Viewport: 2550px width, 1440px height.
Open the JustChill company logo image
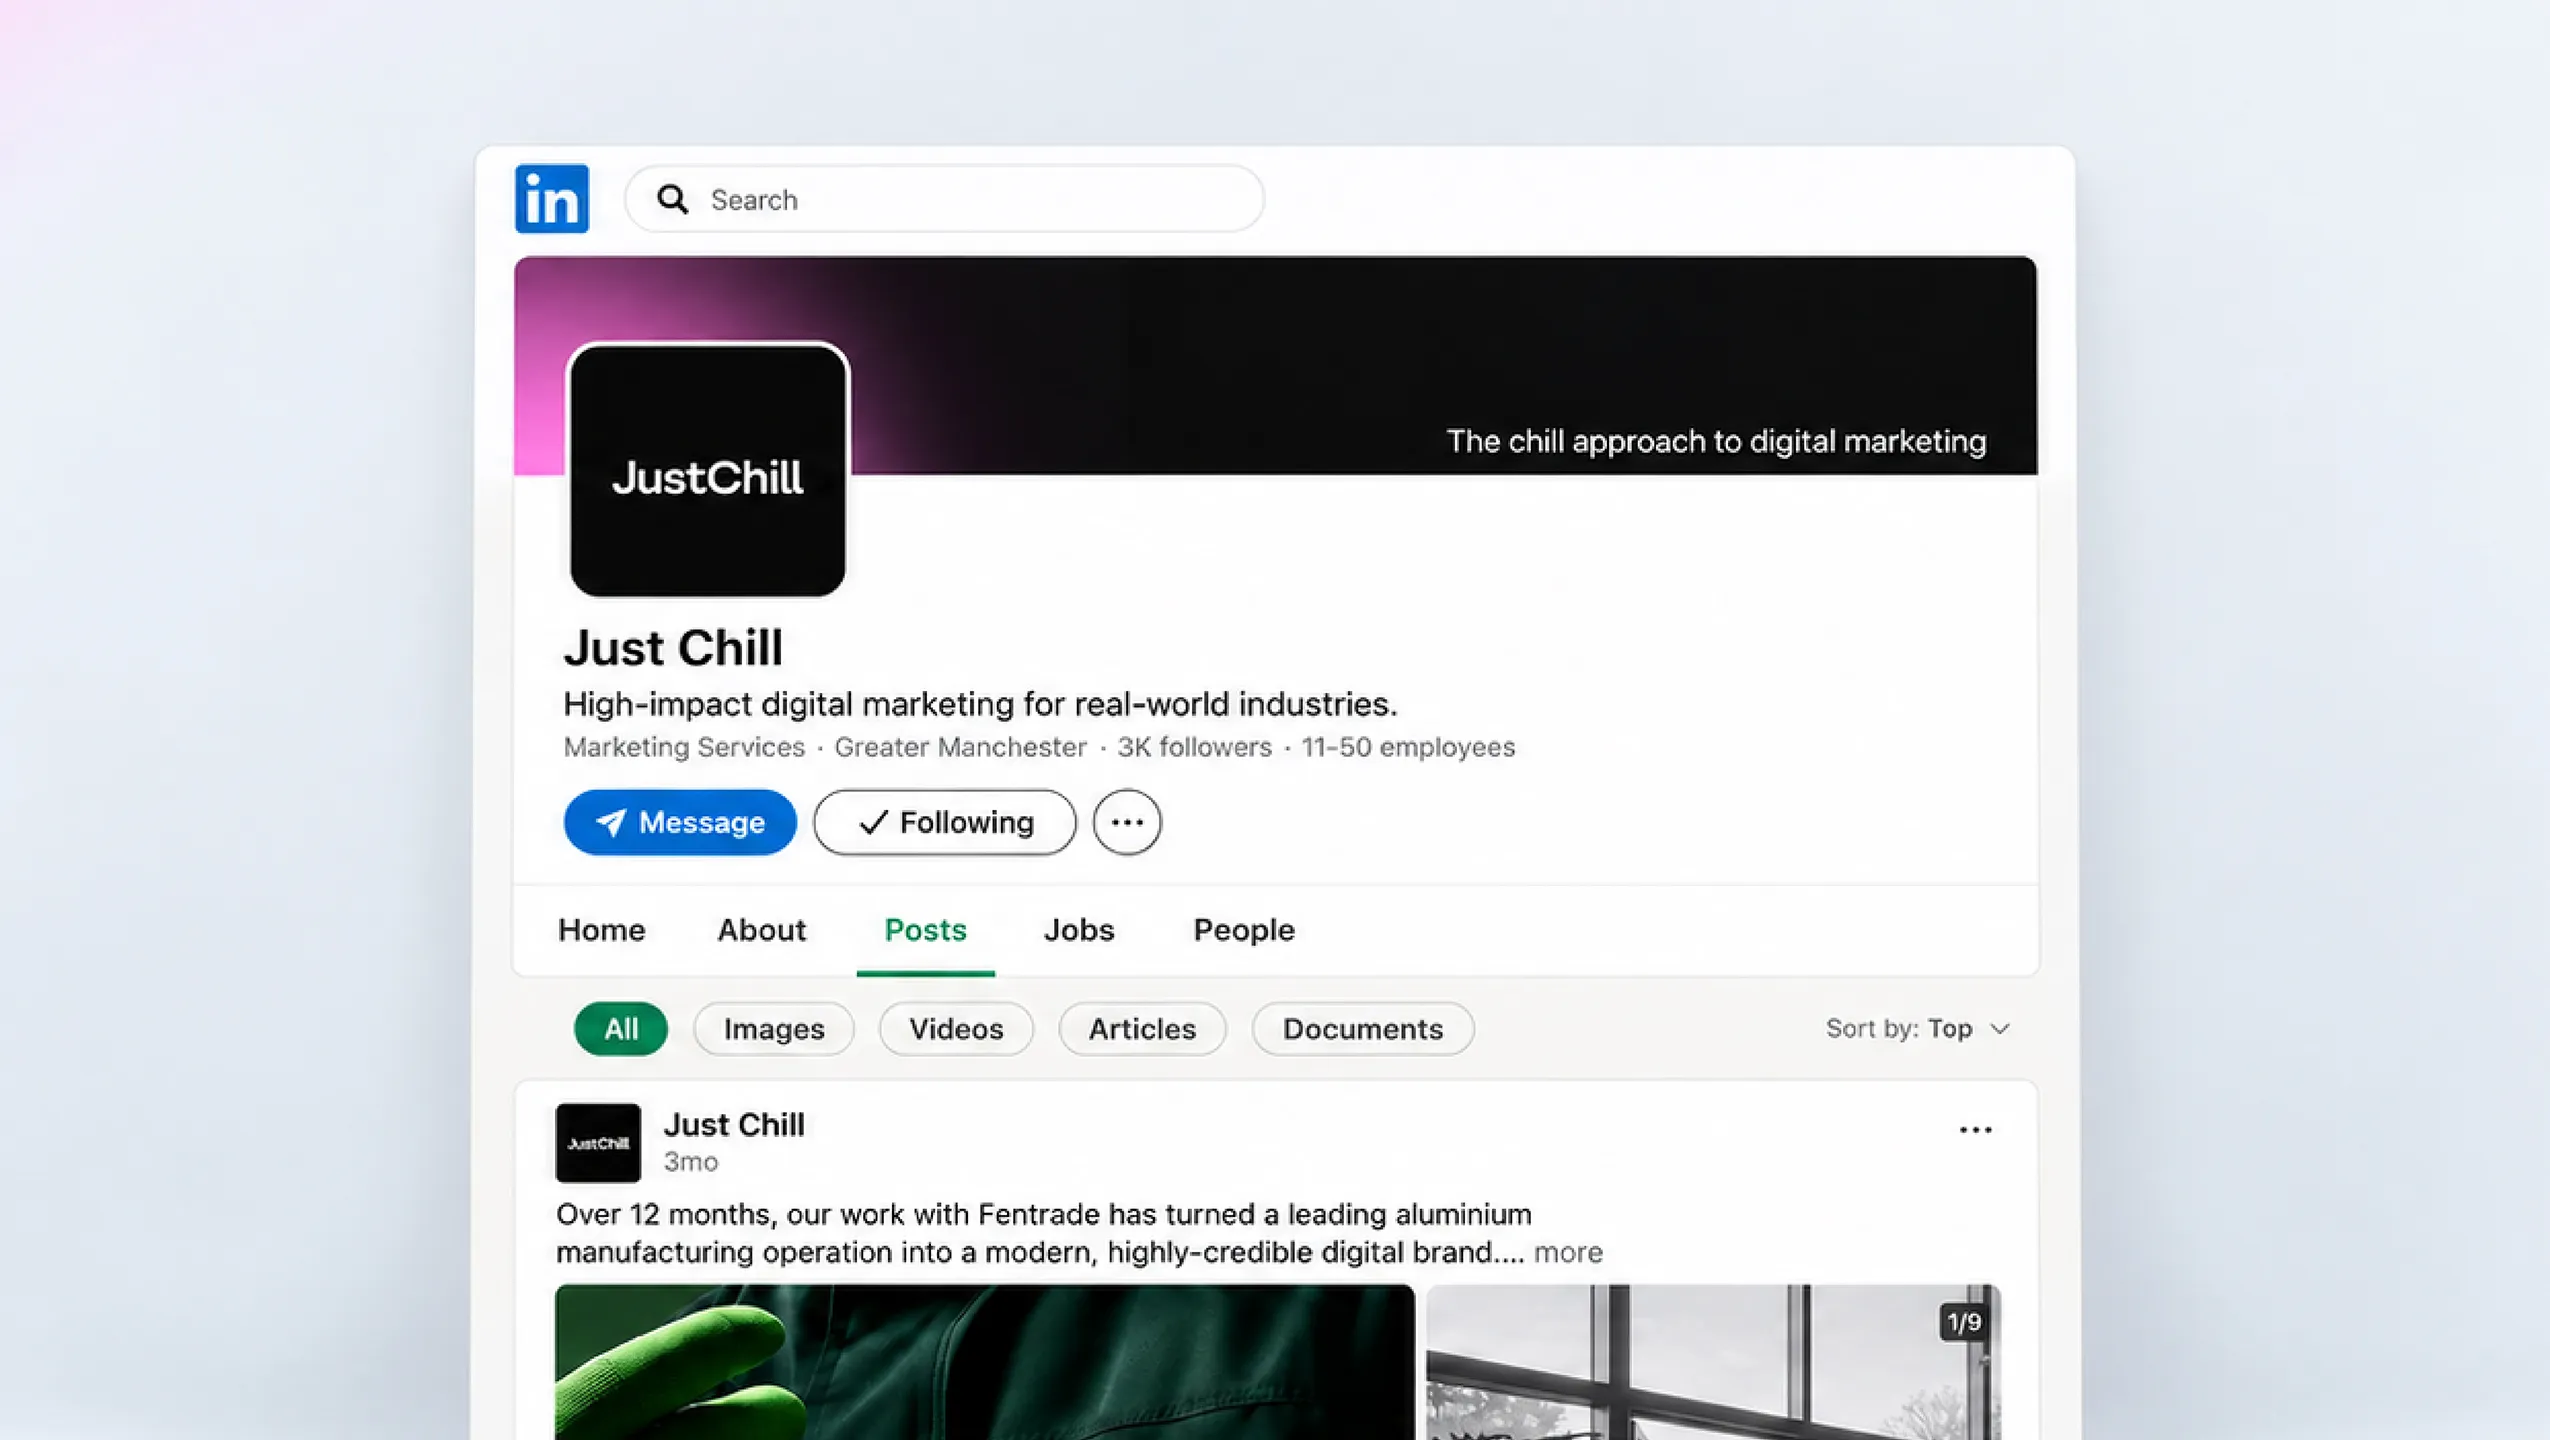click(708, 470)
